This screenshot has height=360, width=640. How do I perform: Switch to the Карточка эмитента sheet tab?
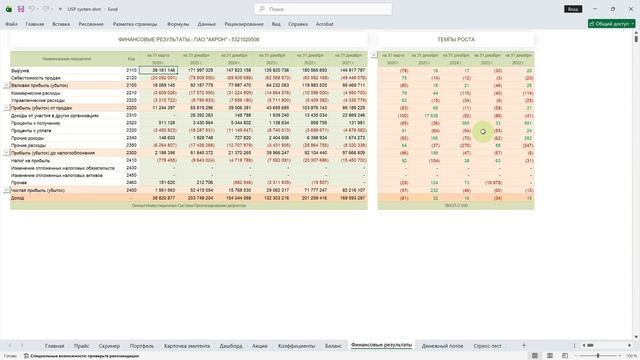pyautogui.click(x=187, y=346)
